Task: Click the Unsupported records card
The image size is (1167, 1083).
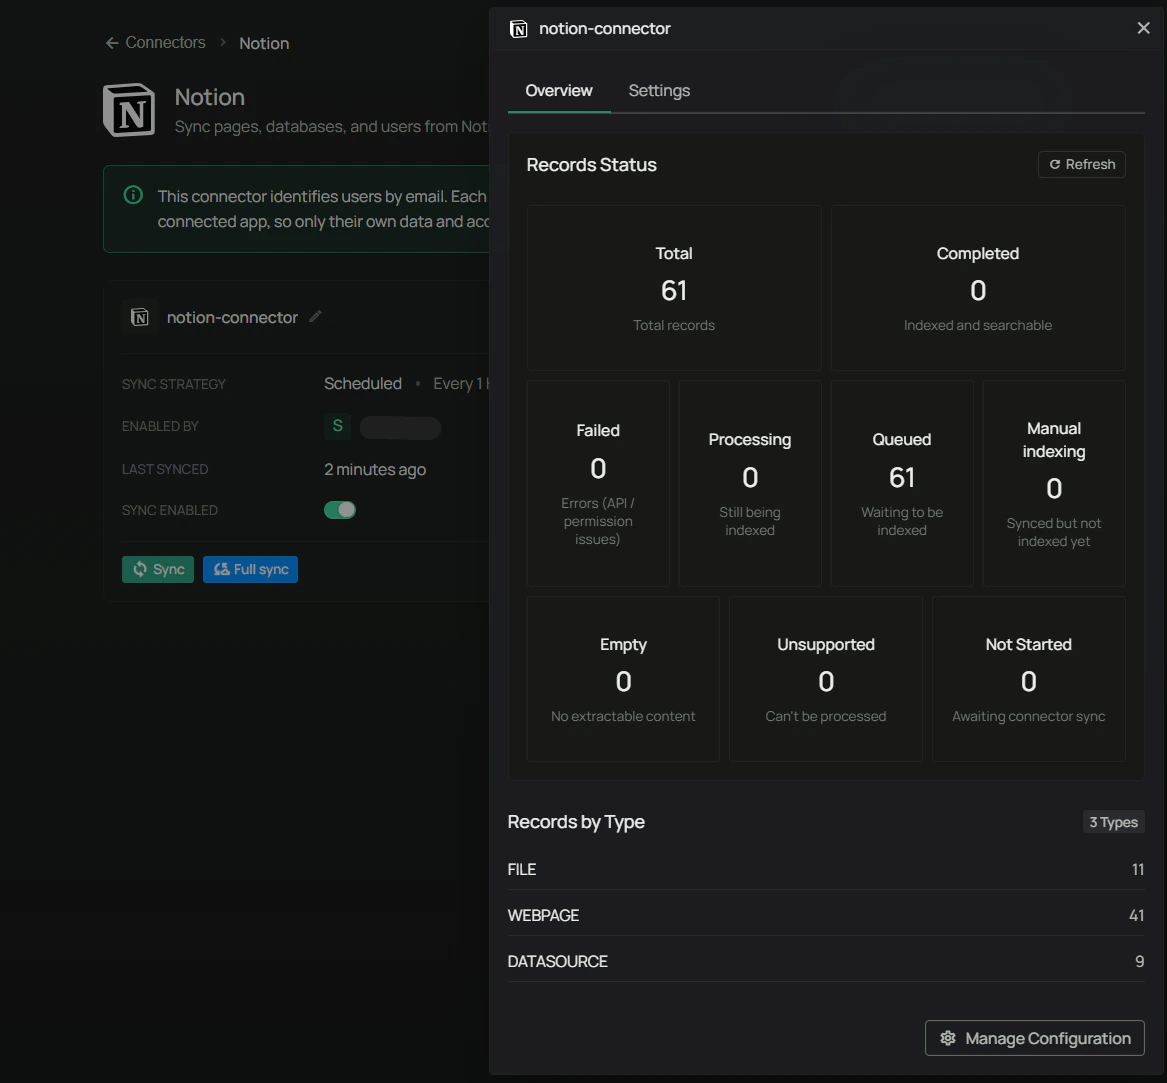Action: [x=825, y=679]
